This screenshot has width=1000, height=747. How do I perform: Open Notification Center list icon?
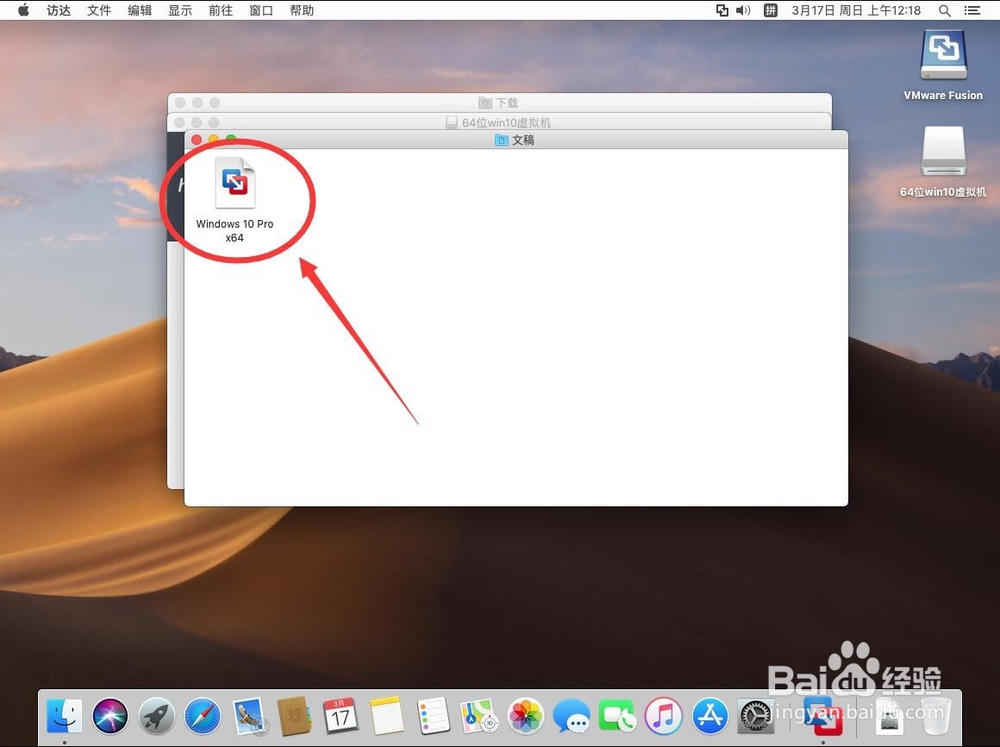coord(972,10)
